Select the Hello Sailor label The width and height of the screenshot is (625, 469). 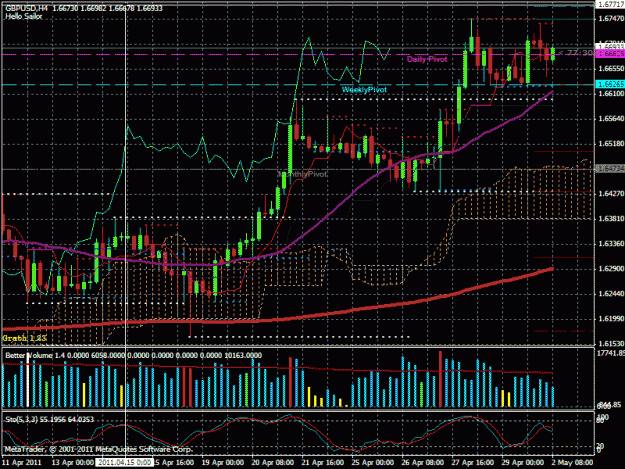24,17
